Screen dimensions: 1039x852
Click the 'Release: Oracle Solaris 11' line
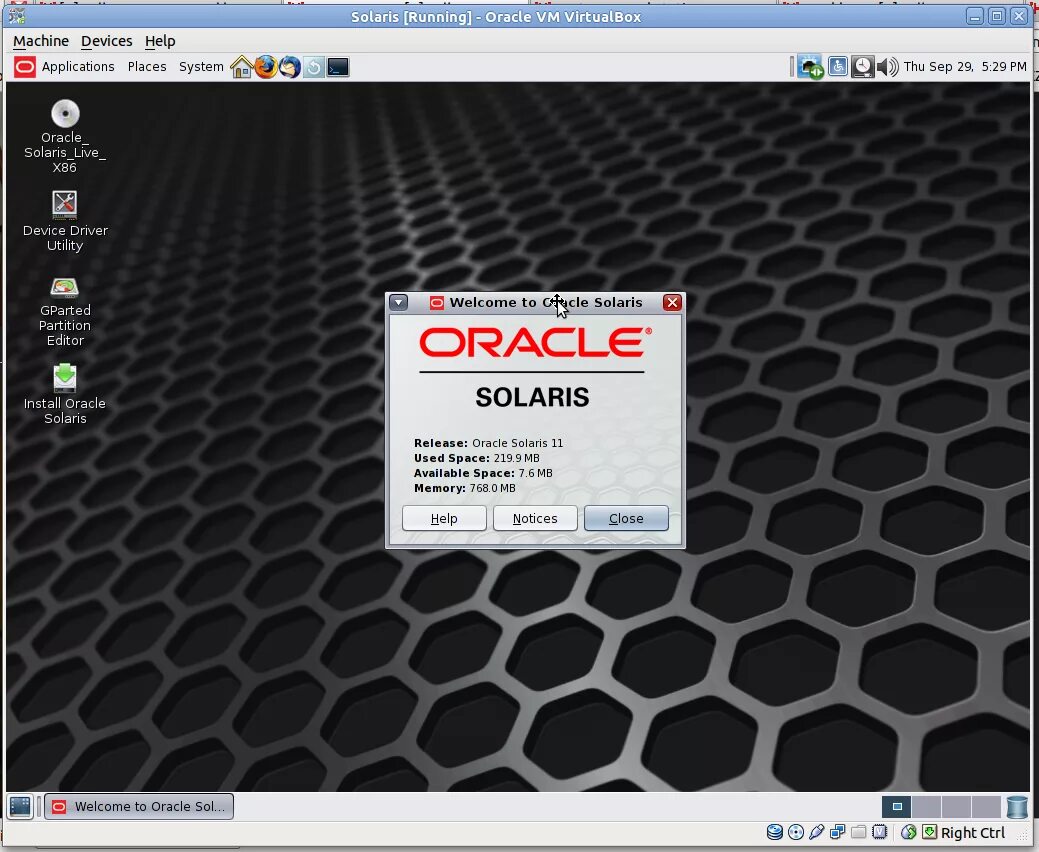[x=488, y=443]
